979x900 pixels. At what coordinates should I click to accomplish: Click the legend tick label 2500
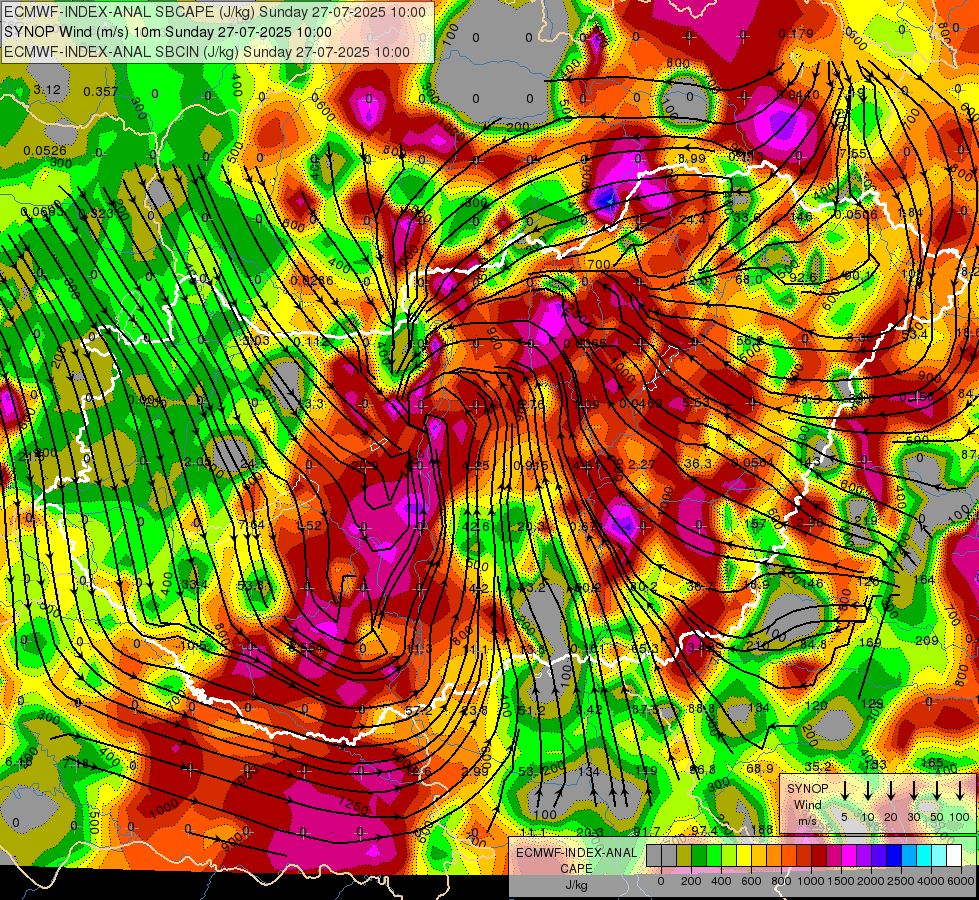[x=901, y=881]
